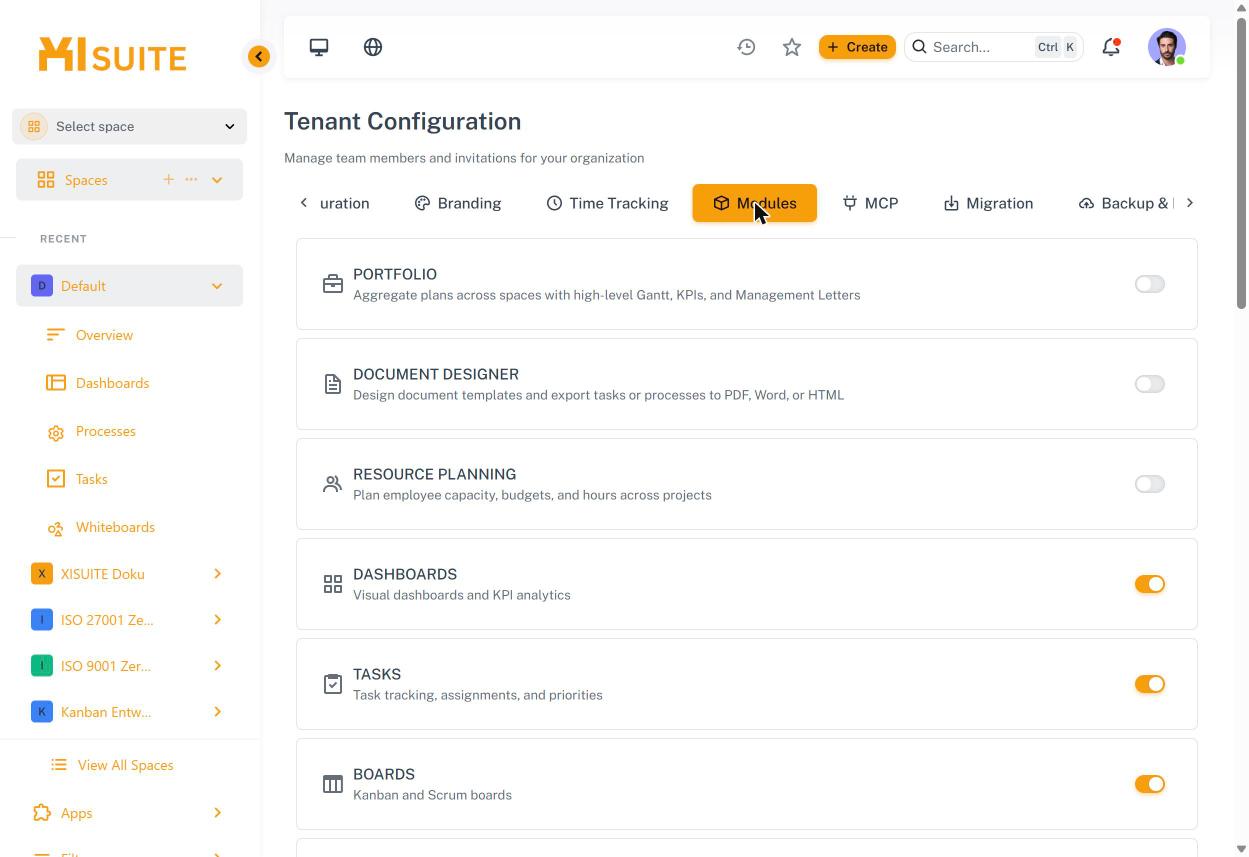The height and width of the screenshot is (857, 1249).
Task: Disable the Boards module toggle
Action: 1150,784
